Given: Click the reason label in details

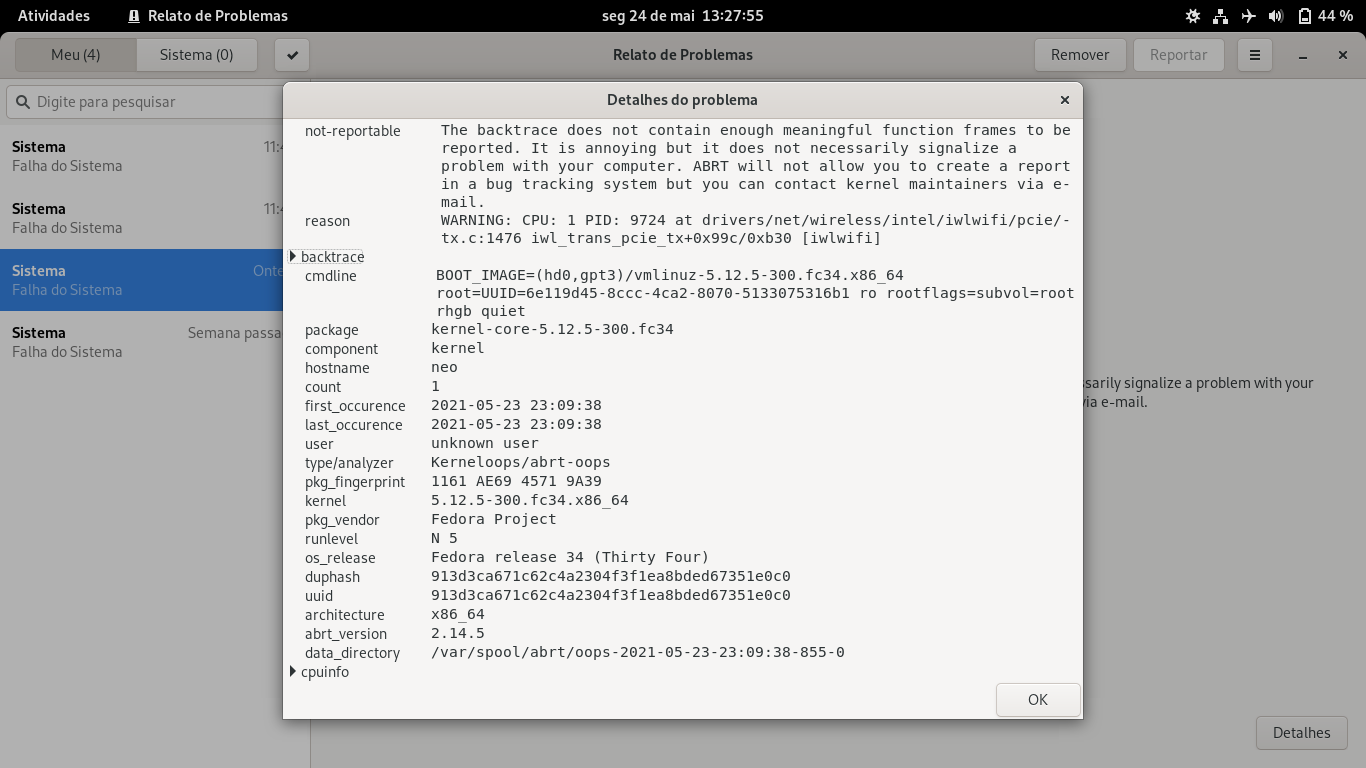Looking at the screenshot, I should click(x=327, y=221).
